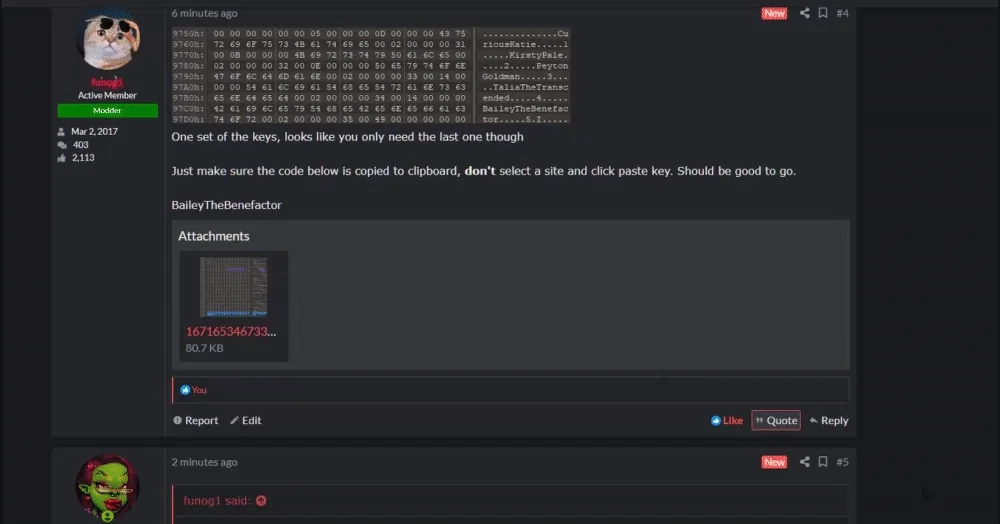Open the hex dump image in post
This screenshot has width=1000, height=524.
tap(371, 75)
